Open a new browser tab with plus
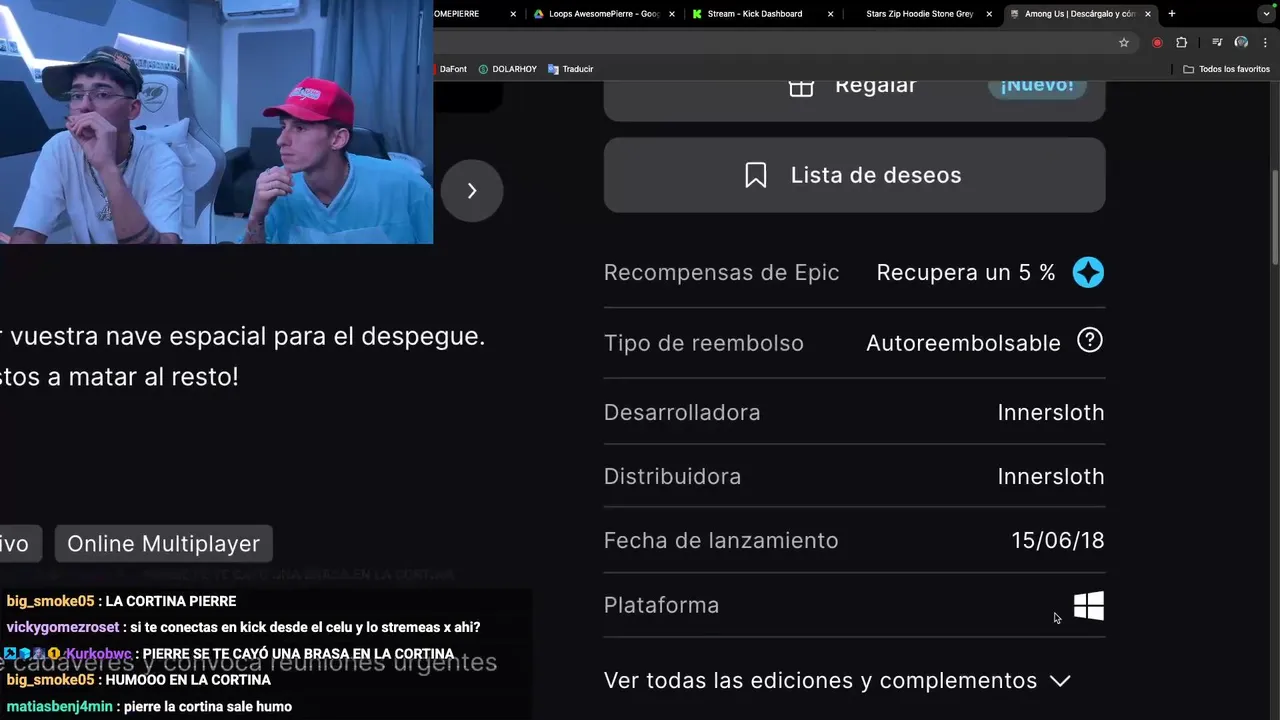This screenshot has height=720, width=1280. click(x=1172, y=14)
